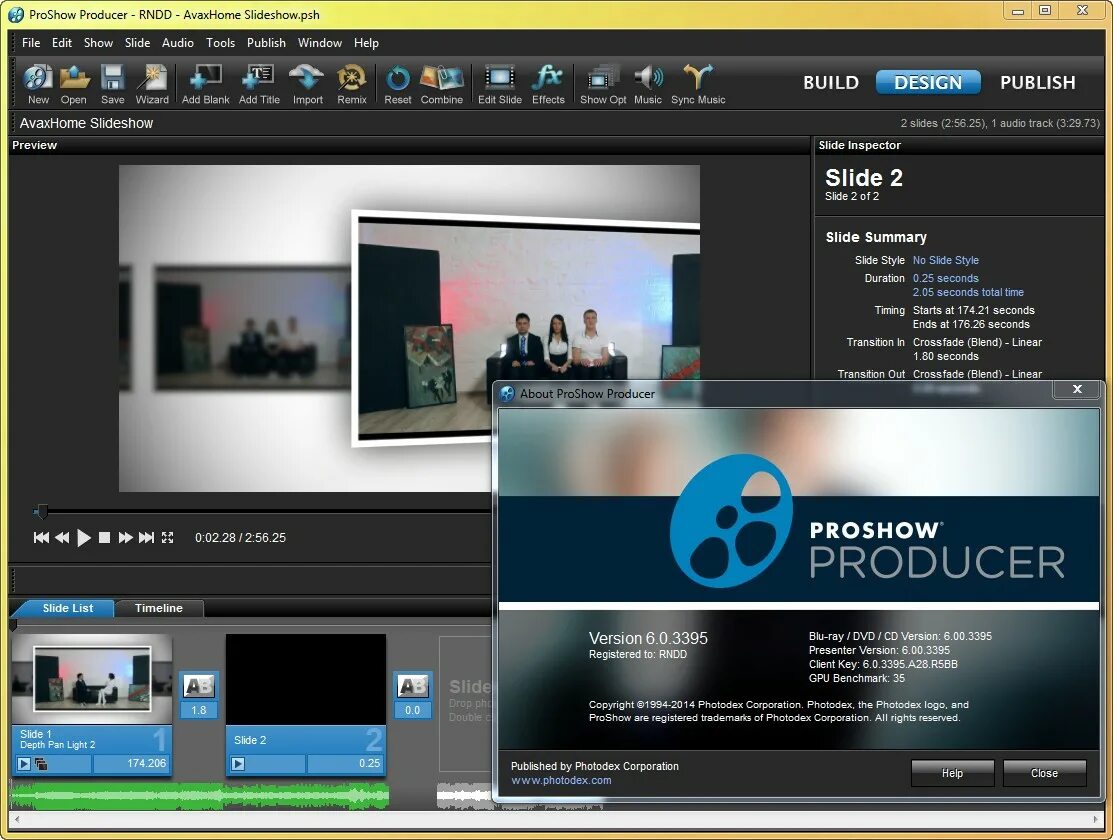
Task: Click the 1.8 transition time value
Action: 199,710
